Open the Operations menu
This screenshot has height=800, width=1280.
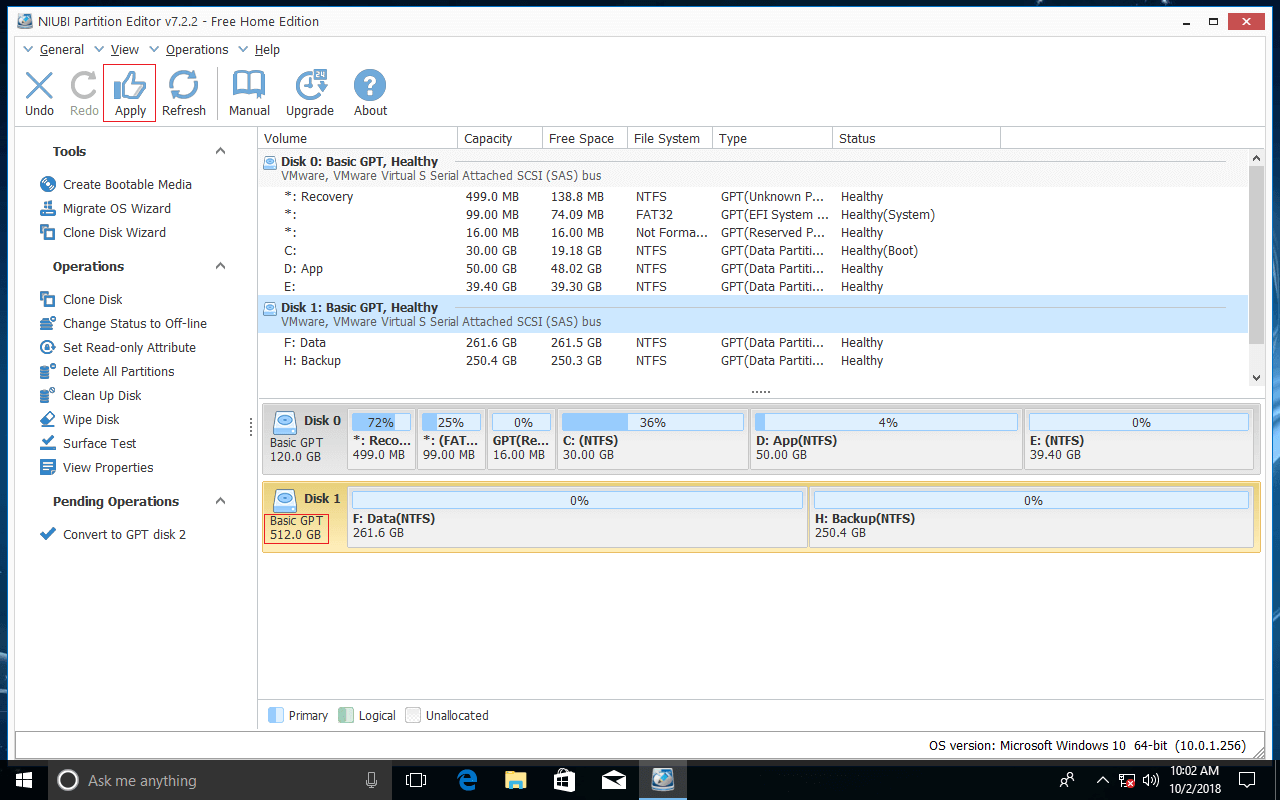[196, 50]
